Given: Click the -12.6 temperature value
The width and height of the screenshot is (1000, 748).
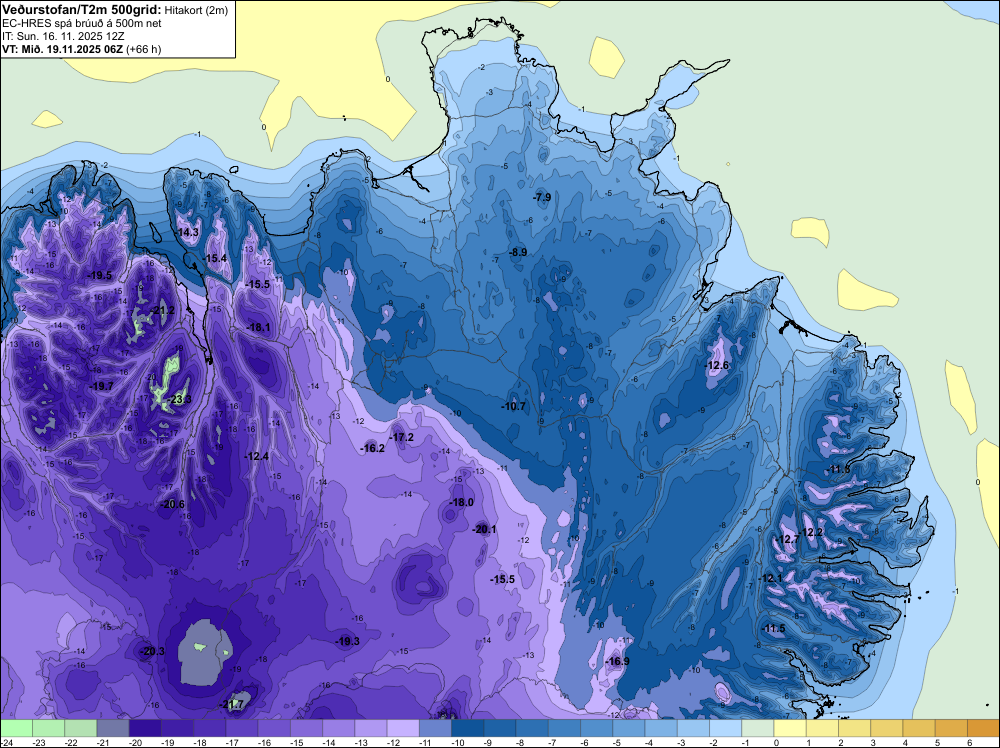Looking at the screenshot, I should (x=717, y=365).
